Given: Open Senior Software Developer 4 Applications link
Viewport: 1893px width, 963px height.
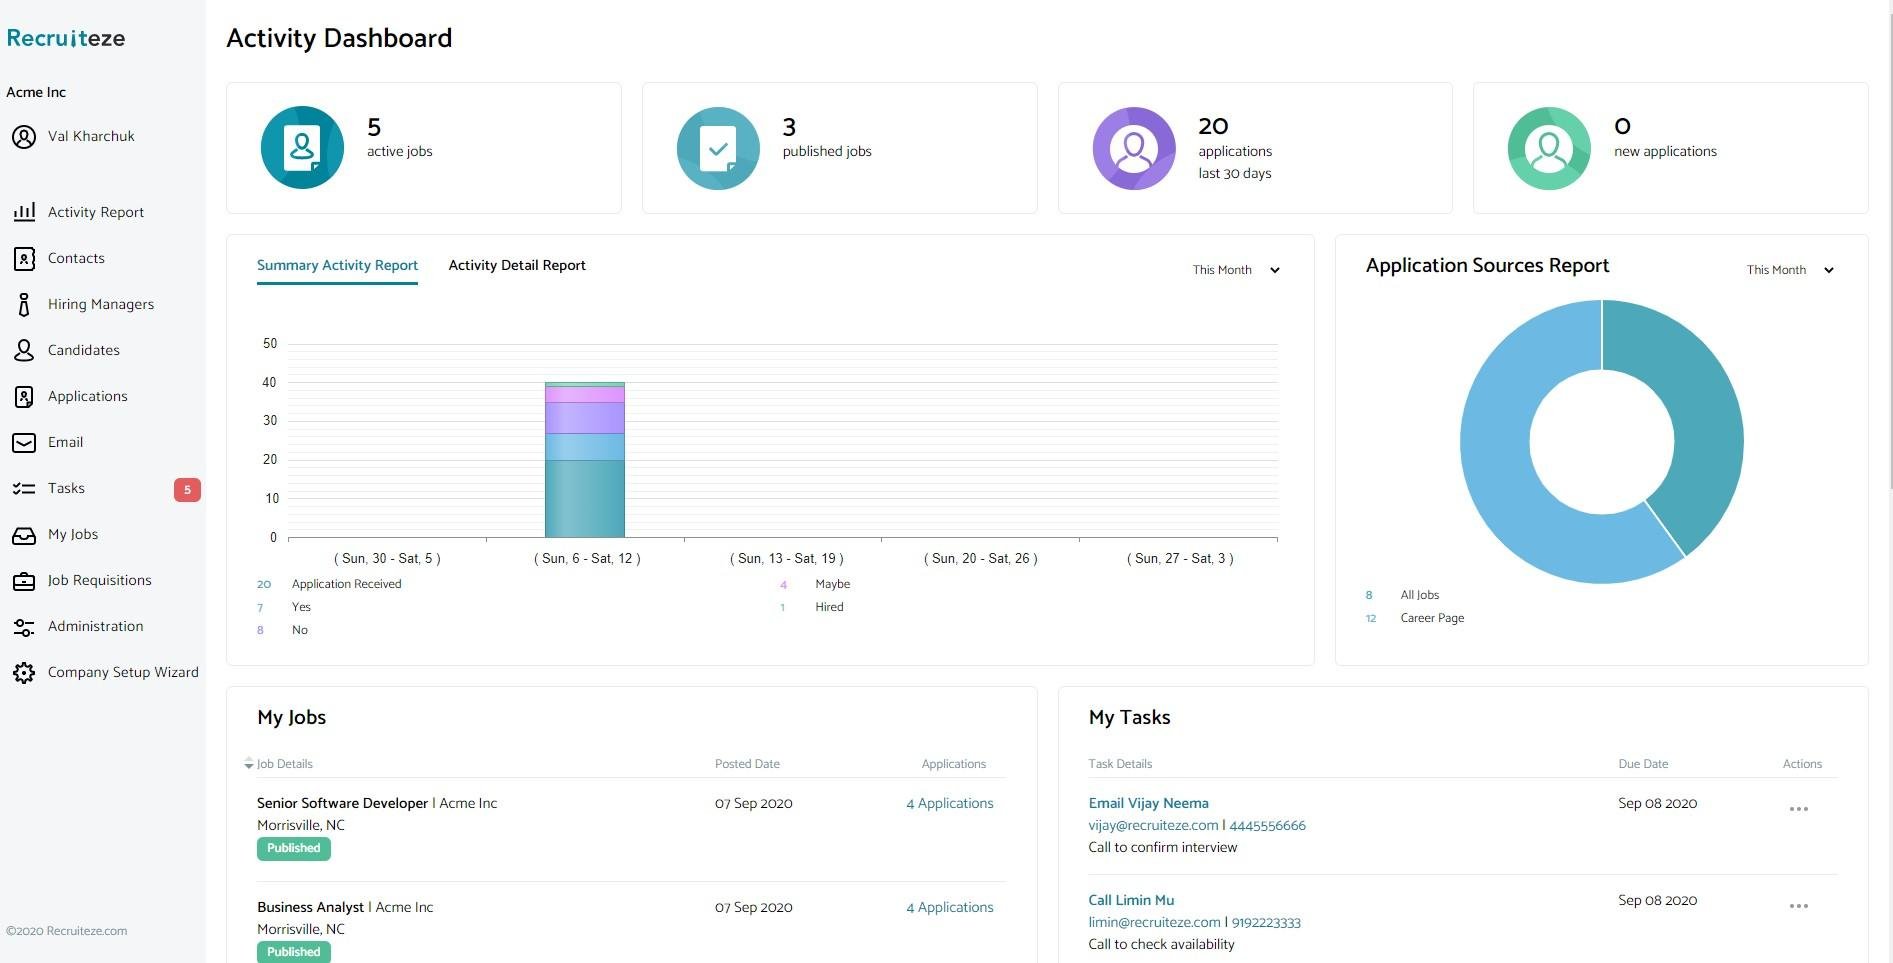Looking at the screenshot, I should (950, 803).
